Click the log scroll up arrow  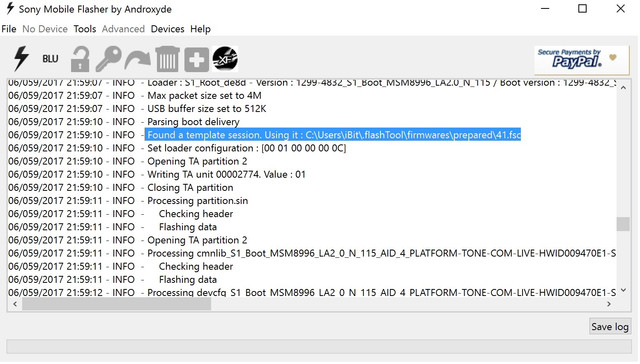(623, 88)
